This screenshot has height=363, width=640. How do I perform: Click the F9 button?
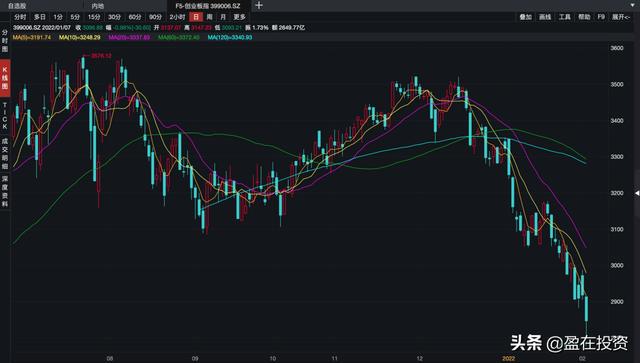pyautogui.click(x=601, y=17)
